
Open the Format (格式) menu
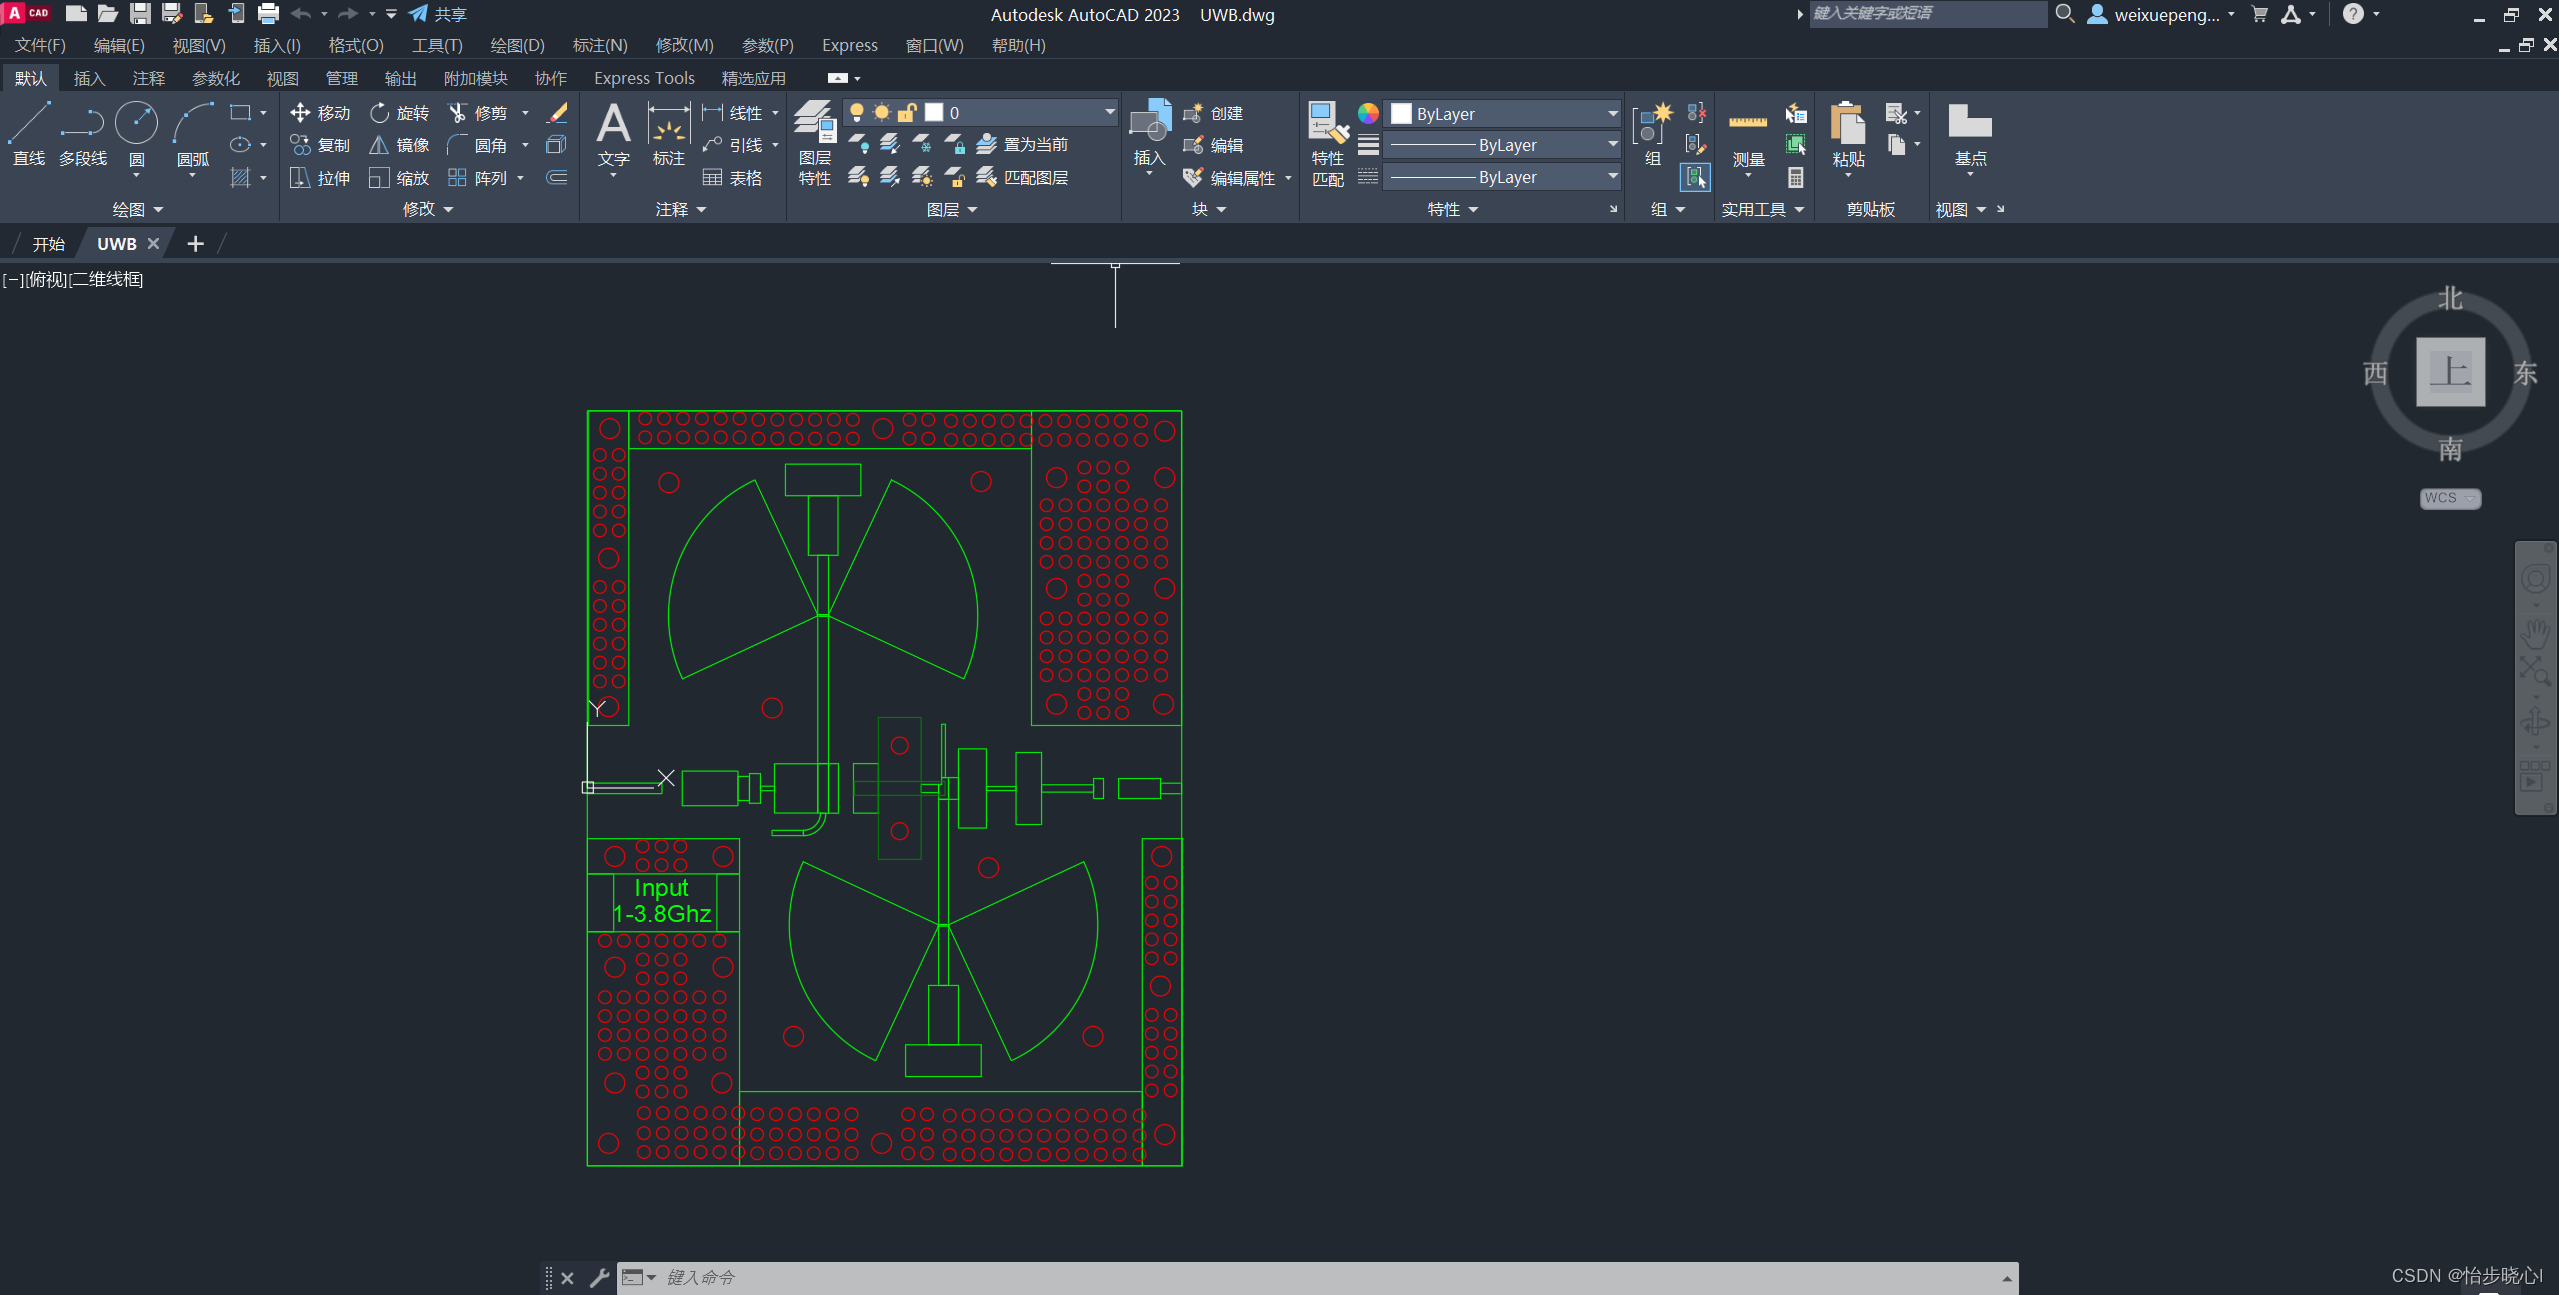[x=356, y=45]
